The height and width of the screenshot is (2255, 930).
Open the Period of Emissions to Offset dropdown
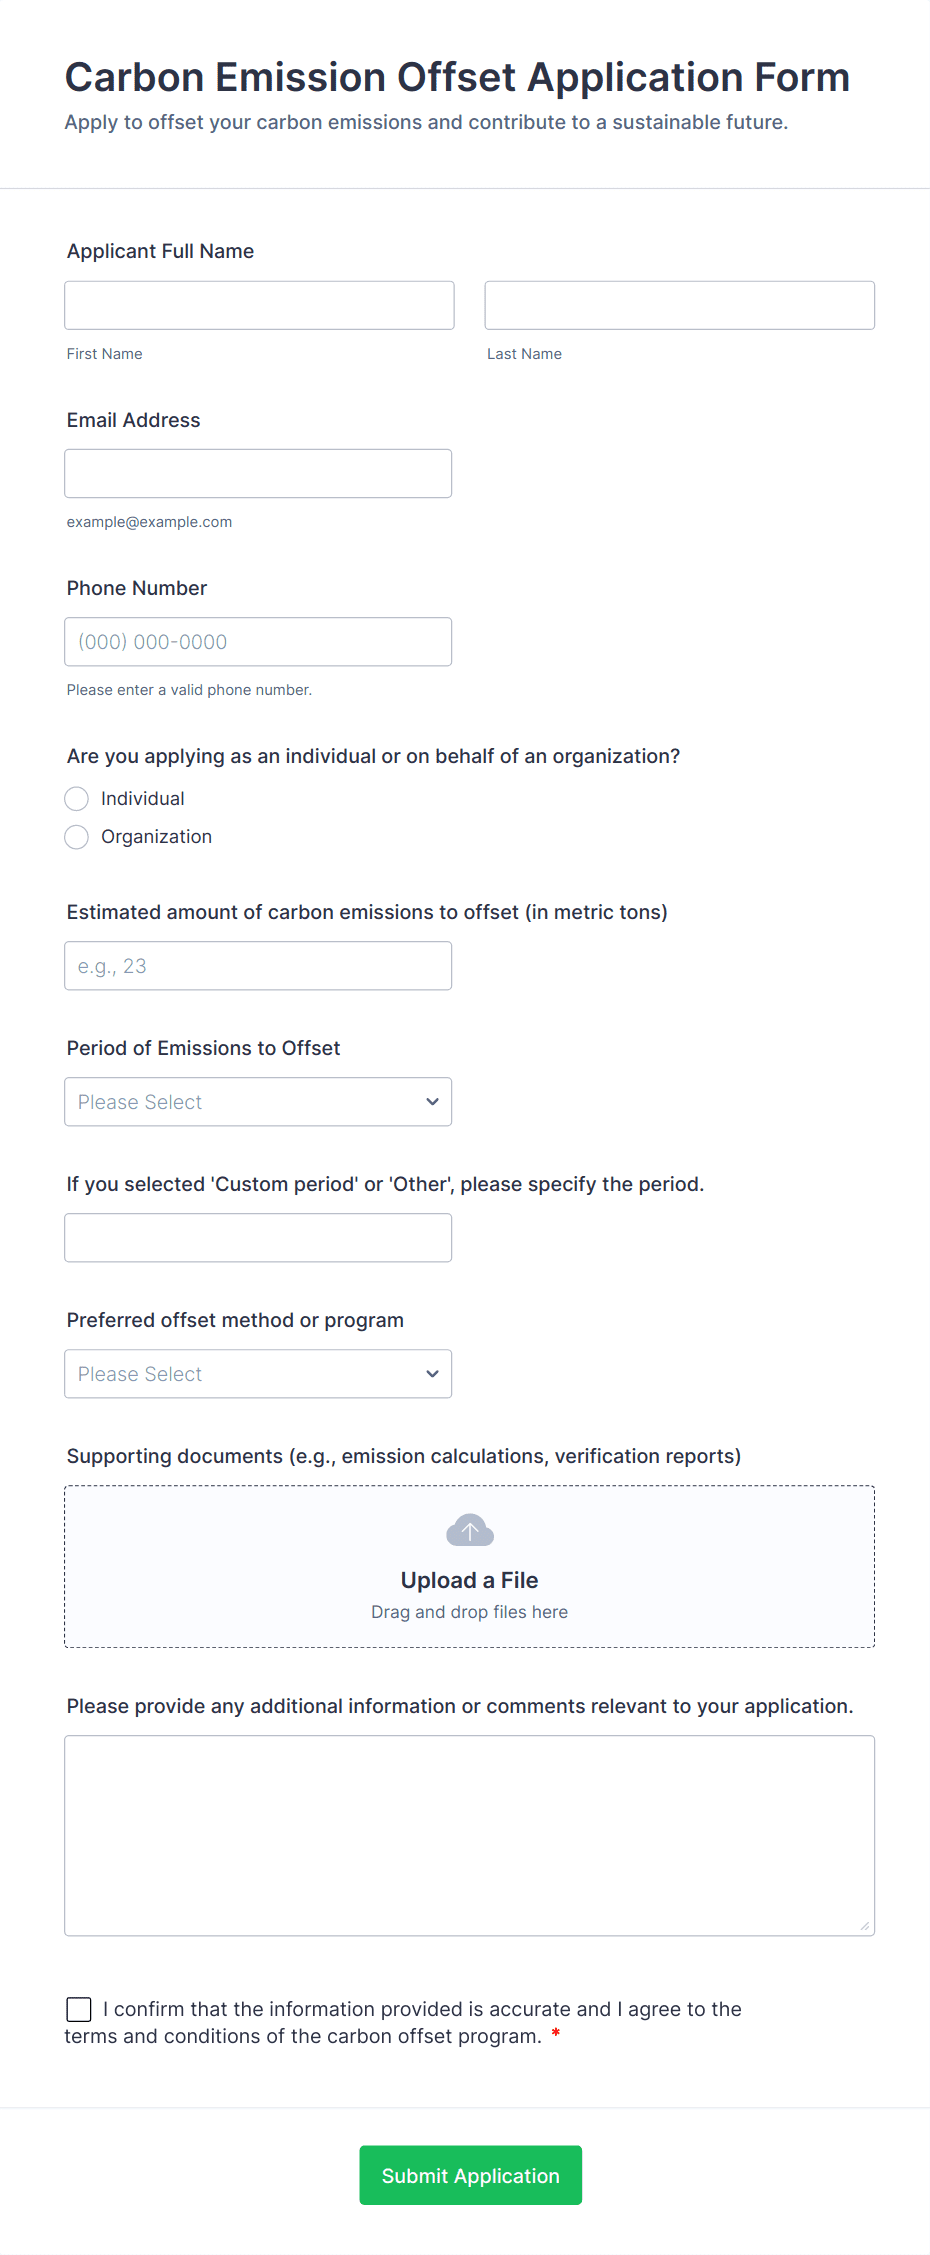(x=258, y=1102)
